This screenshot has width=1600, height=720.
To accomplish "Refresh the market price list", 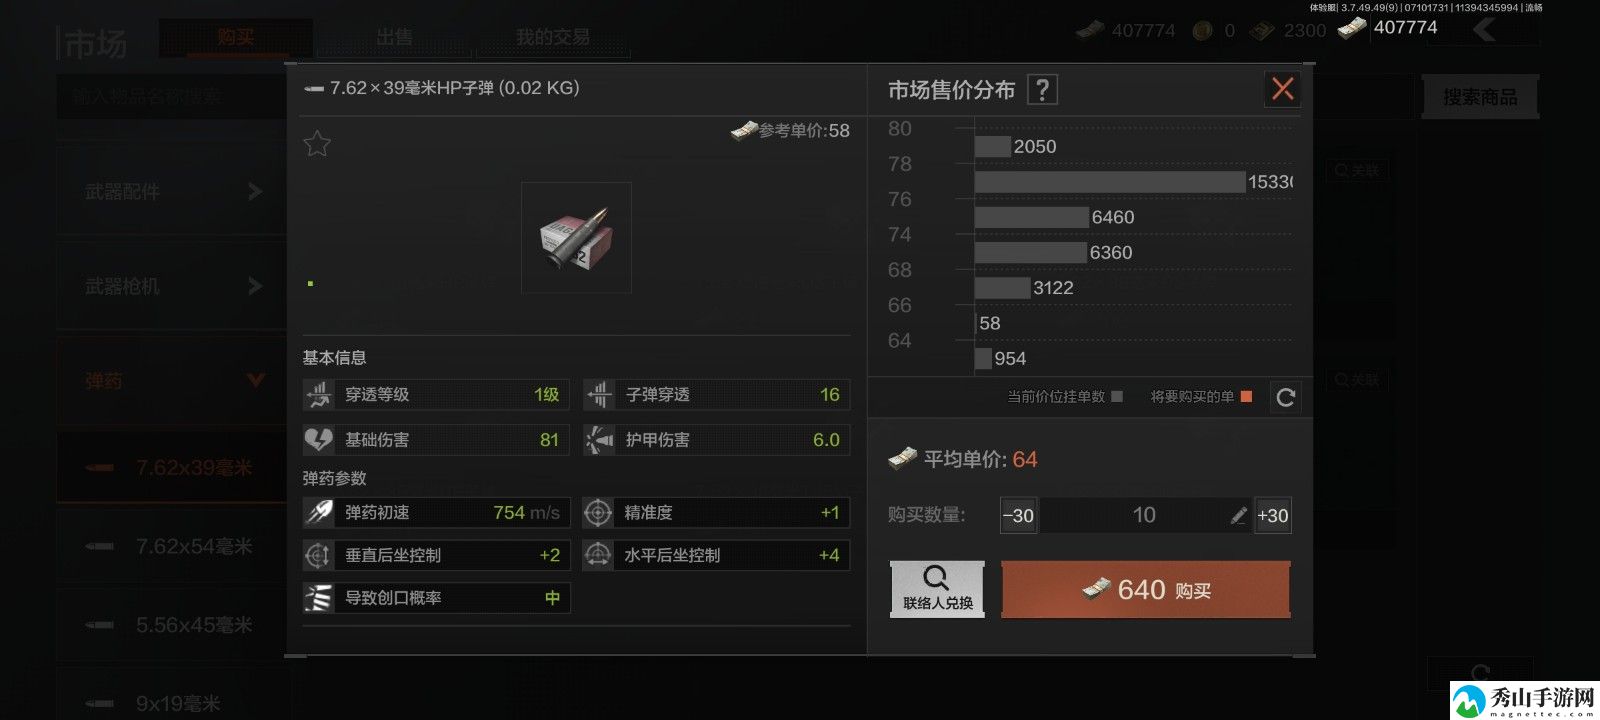I will pos(1286,397).
